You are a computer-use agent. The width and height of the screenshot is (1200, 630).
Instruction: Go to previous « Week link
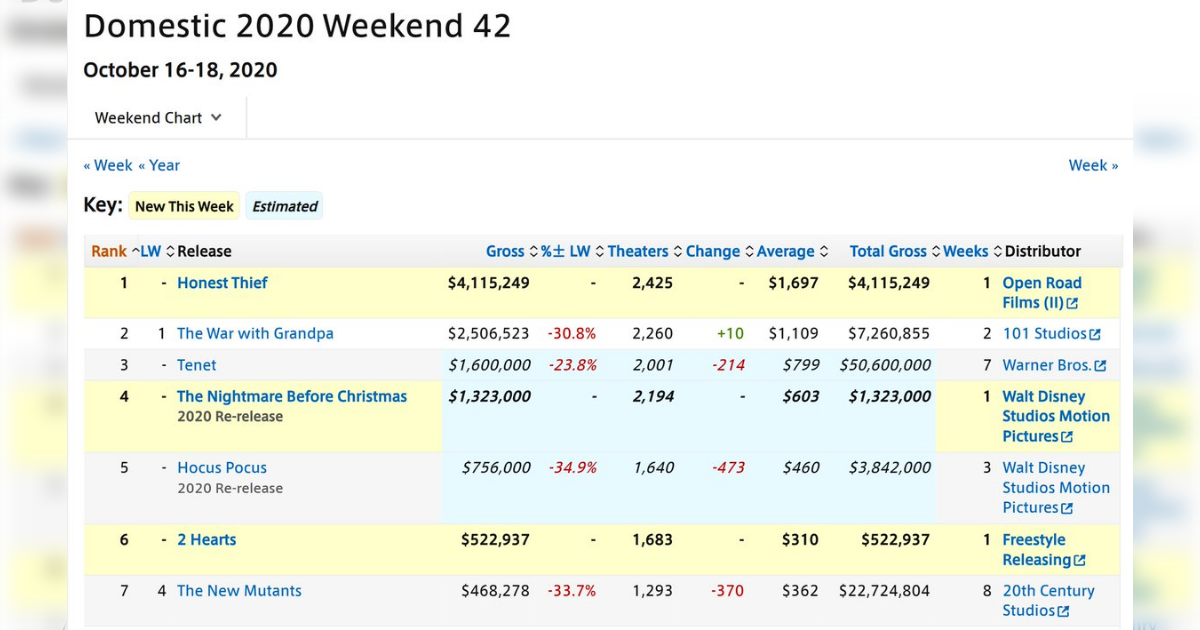(108, 166)
